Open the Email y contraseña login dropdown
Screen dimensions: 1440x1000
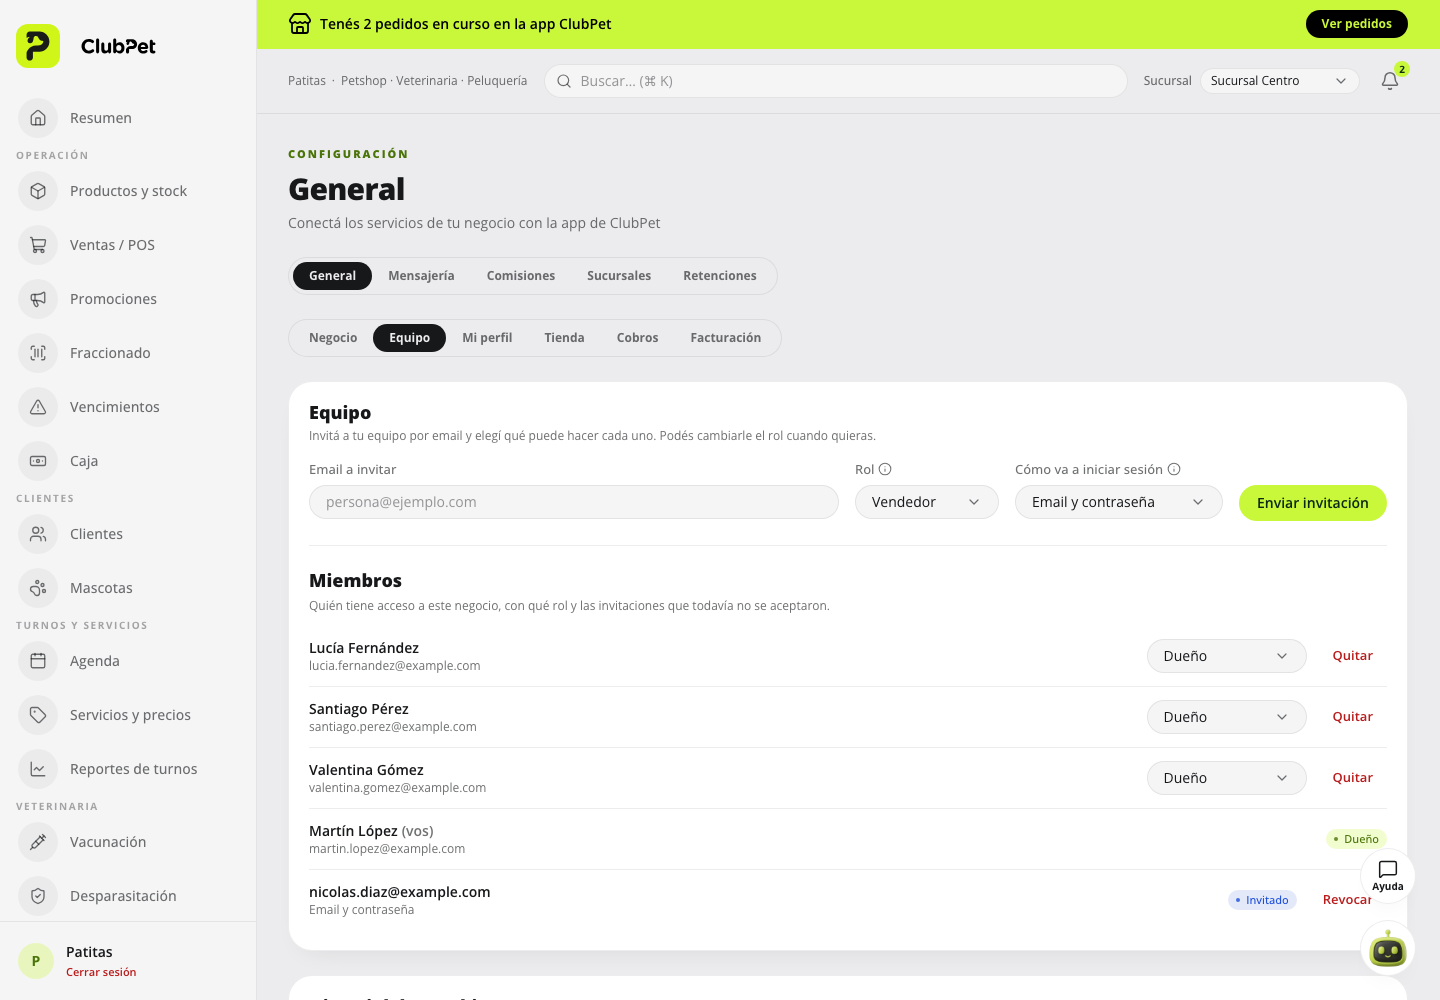pyautogui.click(x=1118, y=502)
